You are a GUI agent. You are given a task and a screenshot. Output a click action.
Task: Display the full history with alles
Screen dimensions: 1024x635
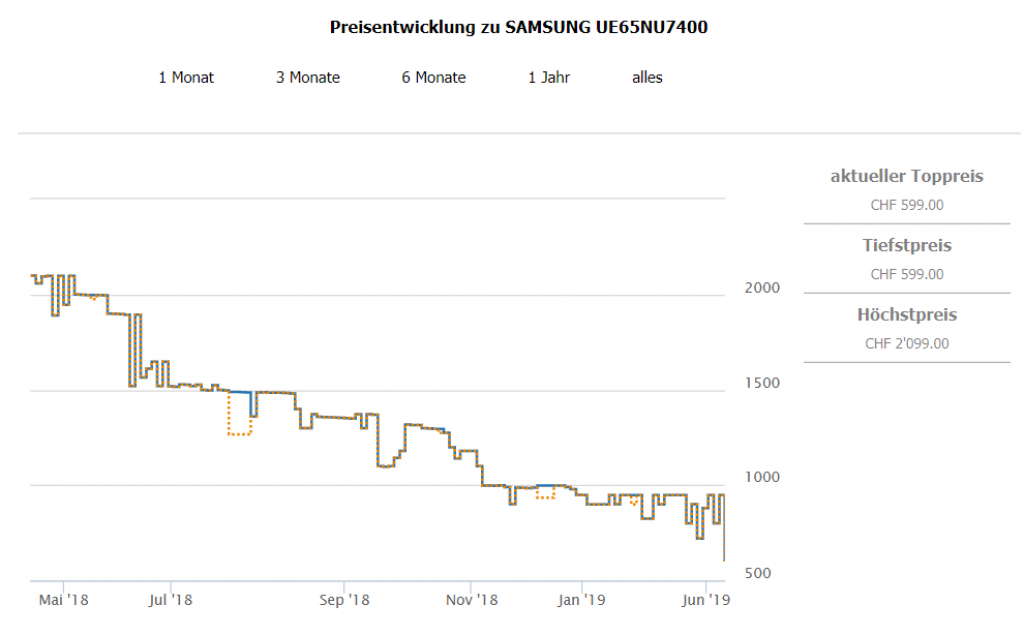[x=647, y=78]
